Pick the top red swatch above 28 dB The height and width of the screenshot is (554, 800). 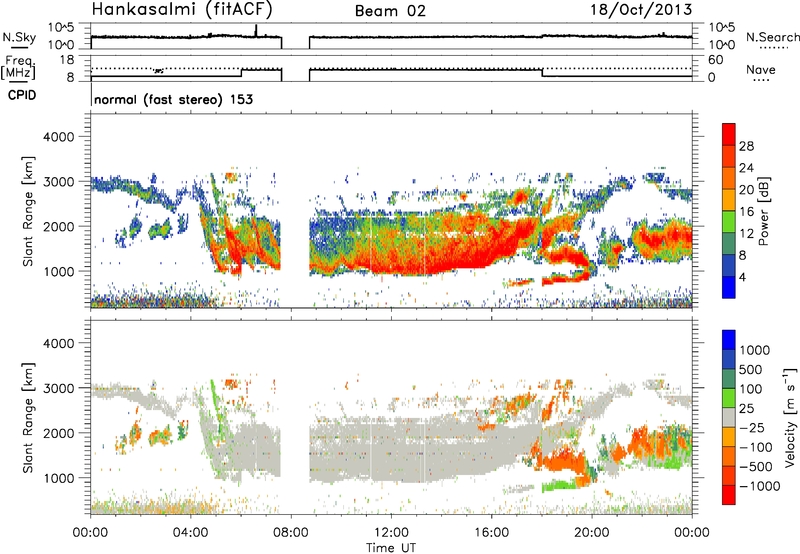click(x=729, y=134)
